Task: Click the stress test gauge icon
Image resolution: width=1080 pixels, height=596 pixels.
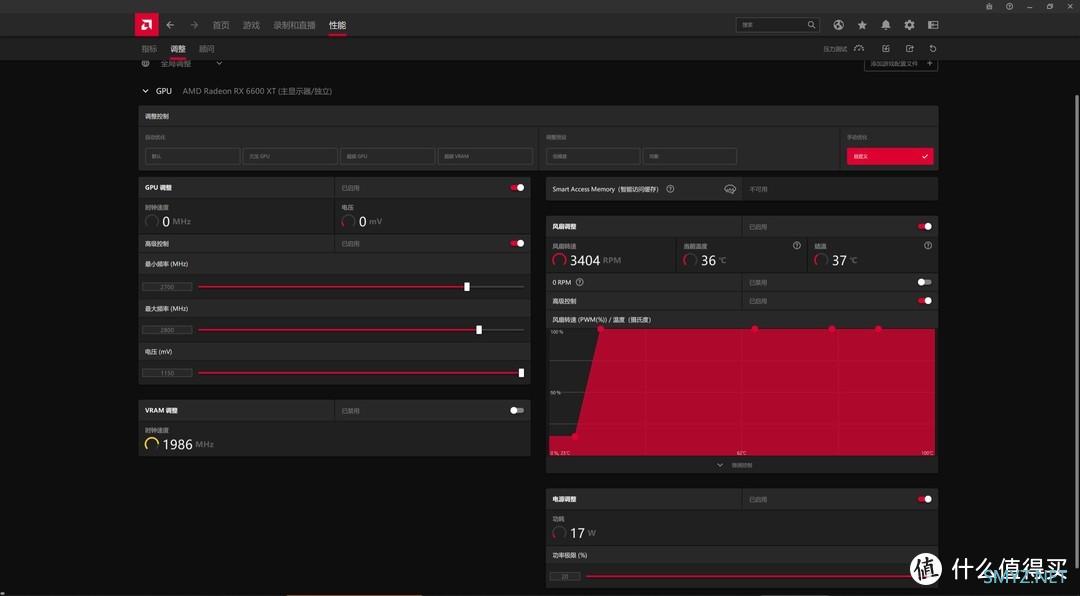Action: 859,48
